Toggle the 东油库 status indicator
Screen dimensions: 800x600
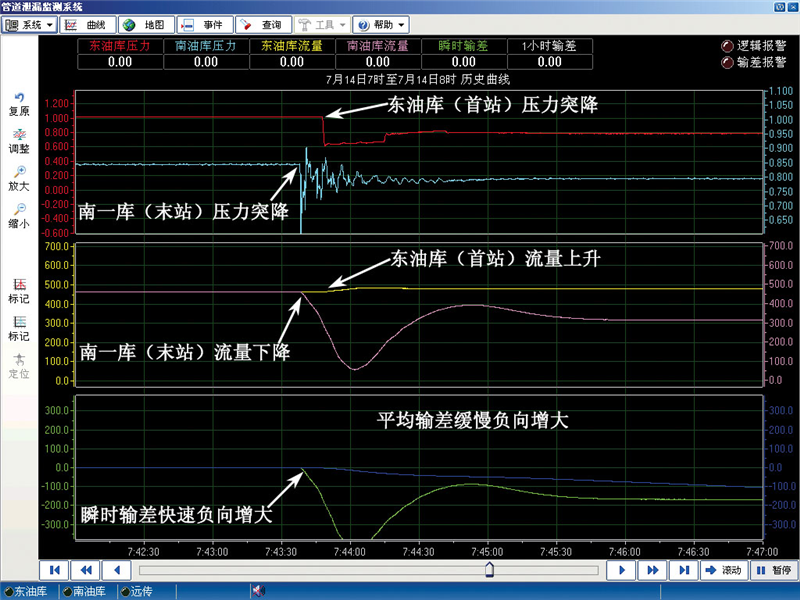pos(9,591)
